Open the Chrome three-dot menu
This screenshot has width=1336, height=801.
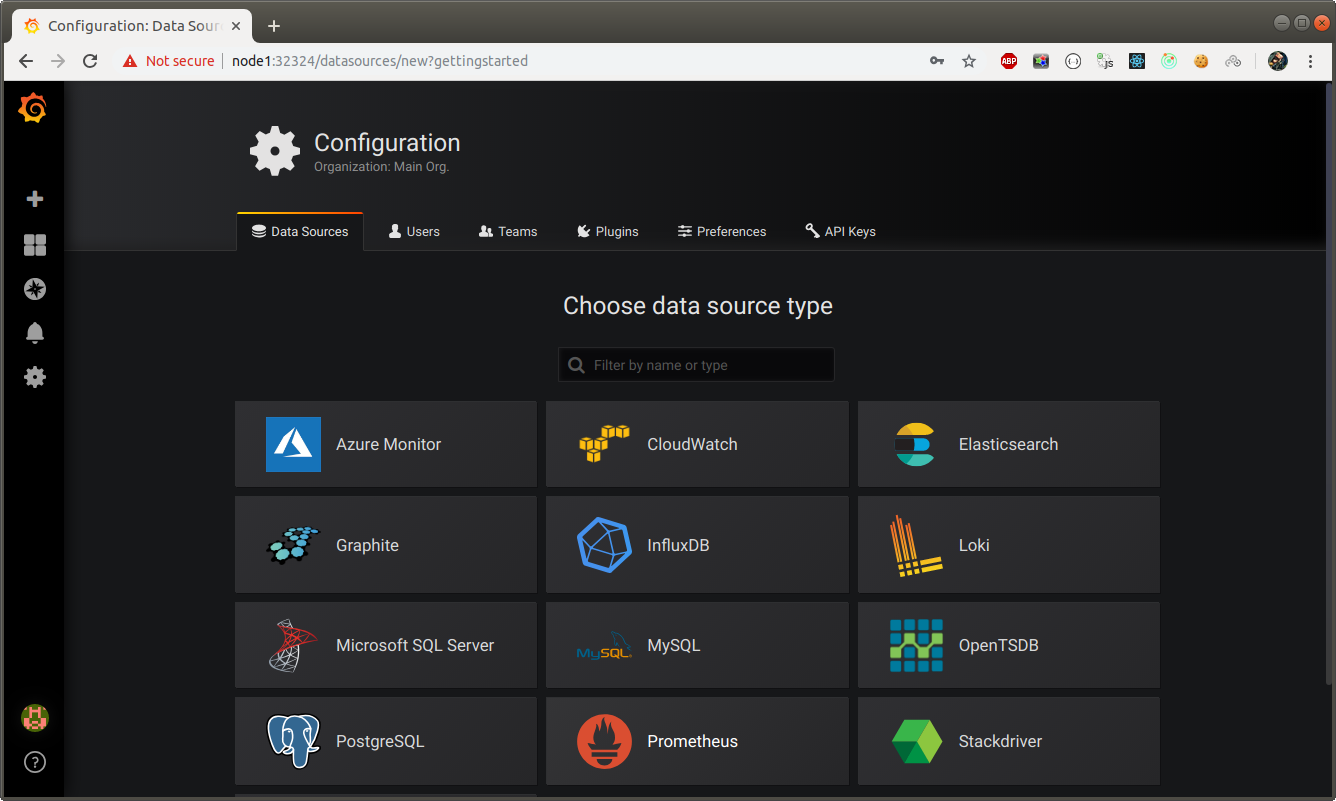[x=1311, y=61]
